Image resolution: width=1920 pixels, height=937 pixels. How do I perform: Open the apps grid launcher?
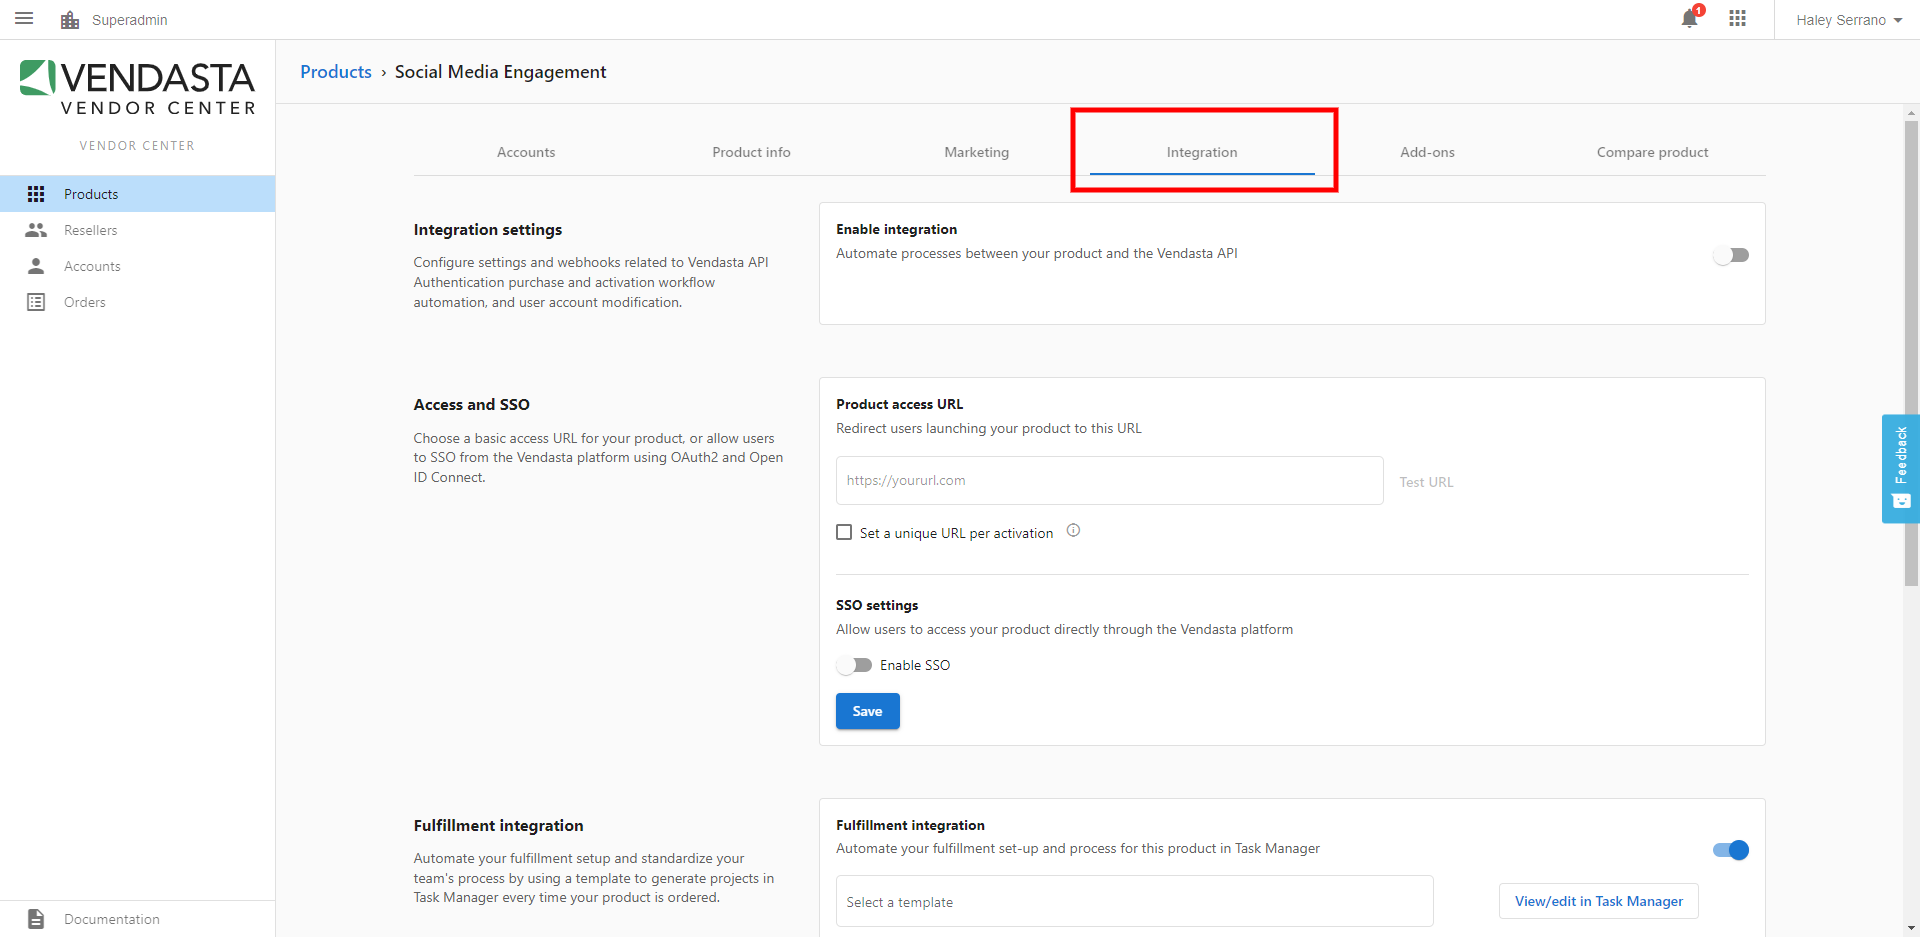(1738, 19)
